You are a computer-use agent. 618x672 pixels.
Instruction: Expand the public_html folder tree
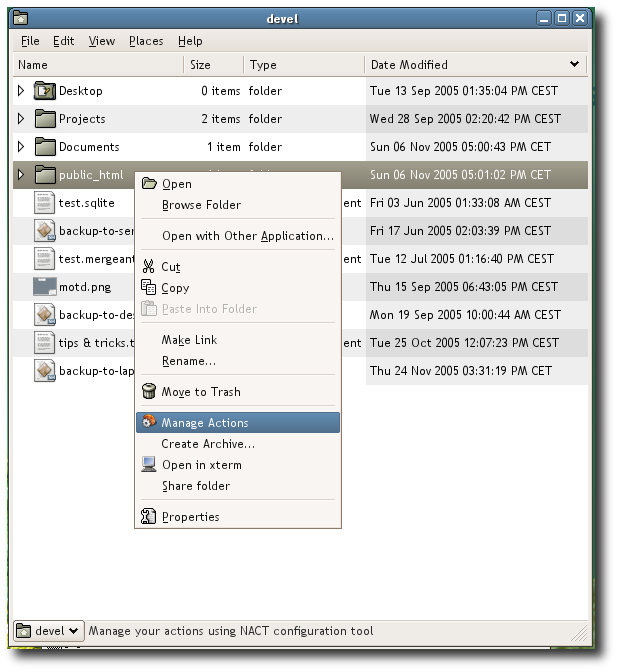pyautogui.click(x=21, y=174)
